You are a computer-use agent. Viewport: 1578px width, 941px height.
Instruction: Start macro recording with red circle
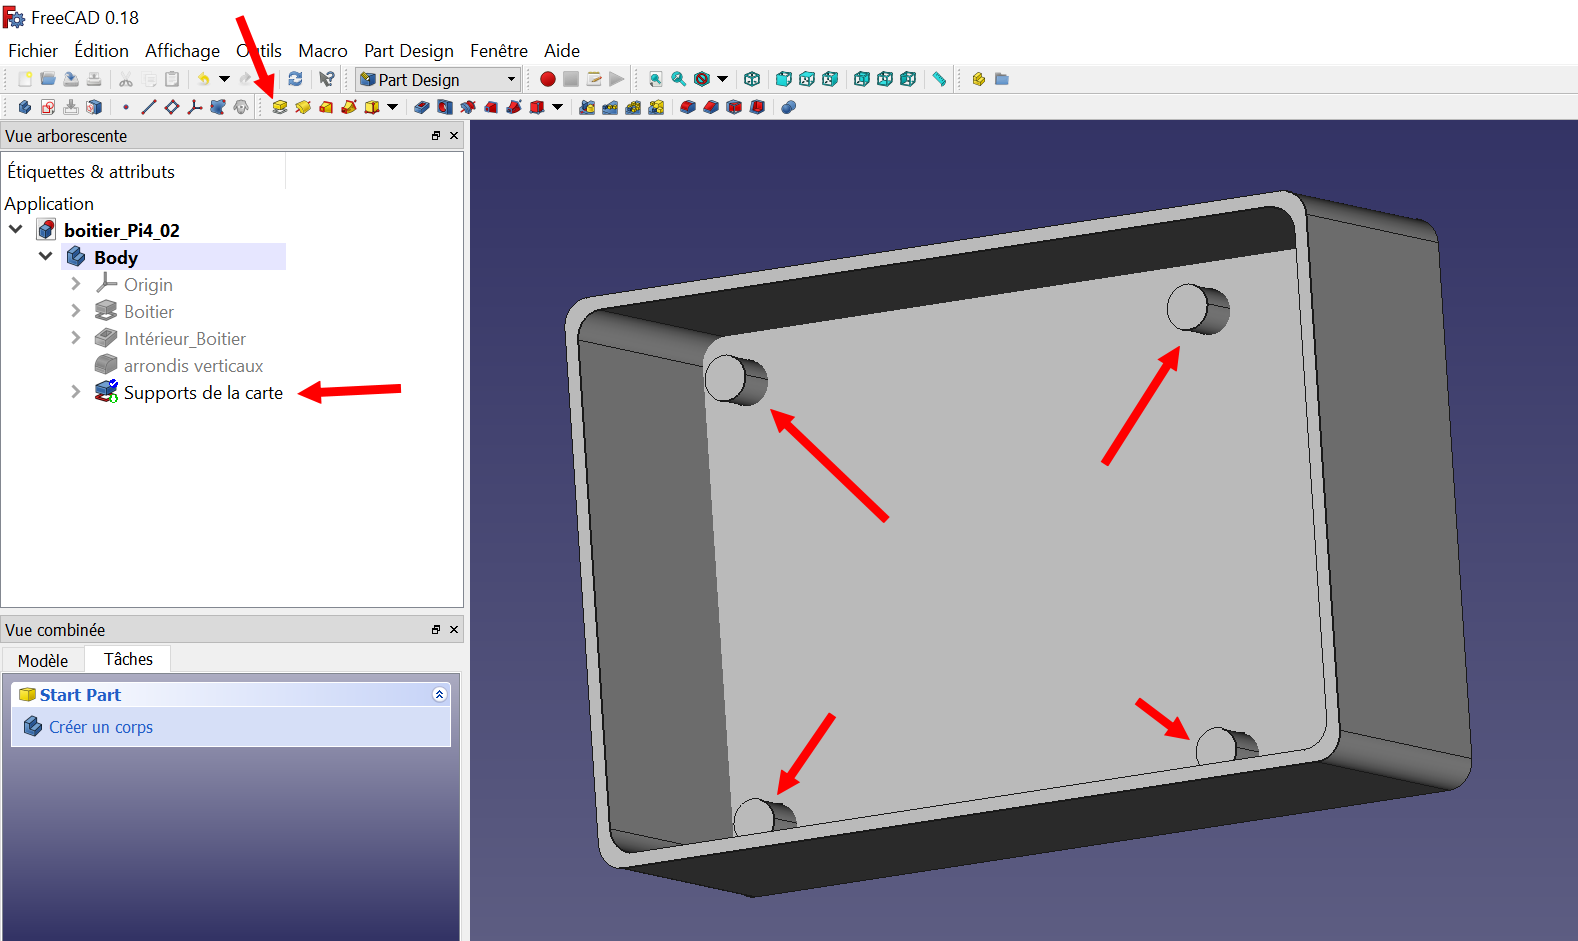548,79
